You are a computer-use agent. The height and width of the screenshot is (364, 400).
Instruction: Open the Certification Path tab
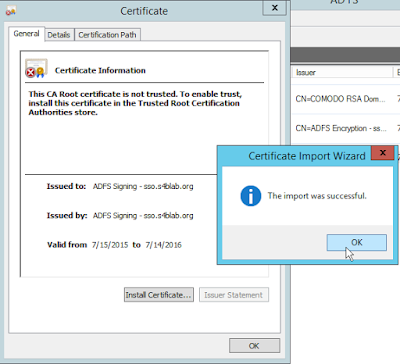tap(107, 35)
